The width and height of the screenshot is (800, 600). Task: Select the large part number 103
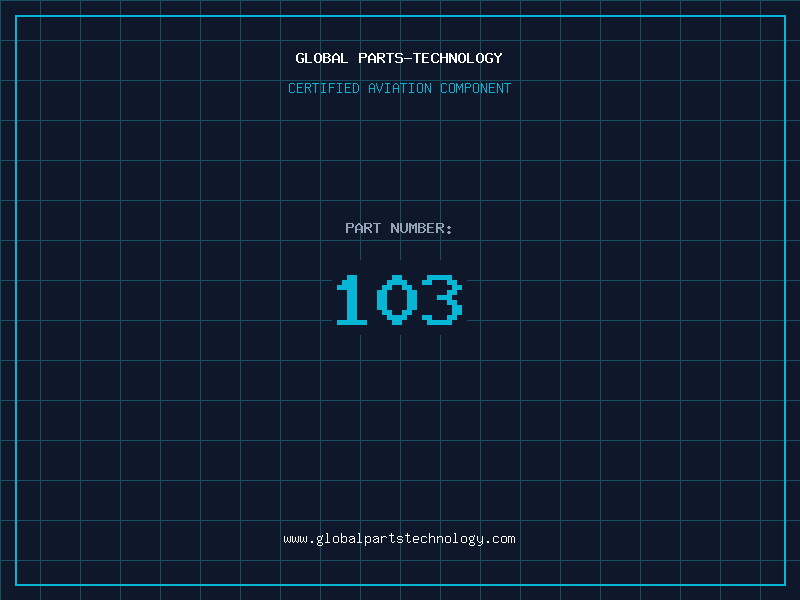[x=399, y=300]
